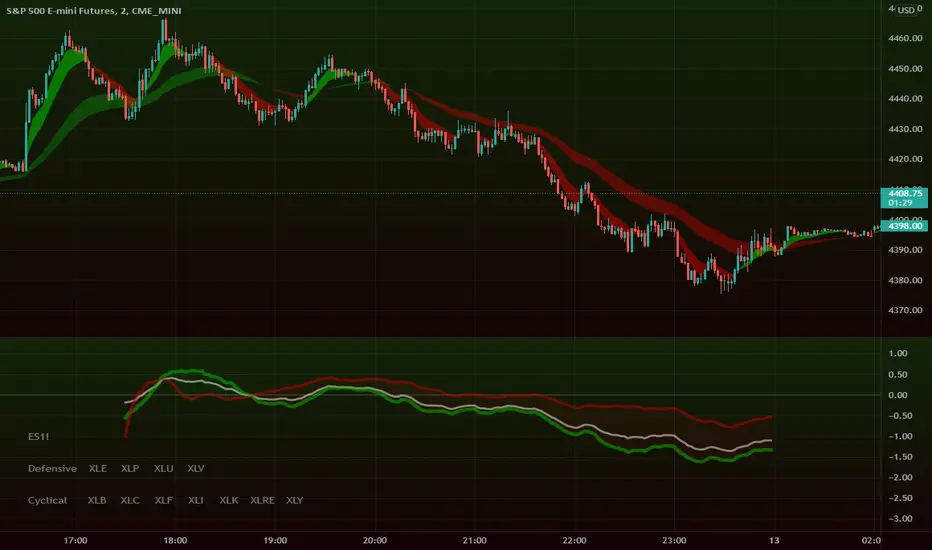Select the XLK sector label
Screen dimensions: 932x550
point(229,501)
